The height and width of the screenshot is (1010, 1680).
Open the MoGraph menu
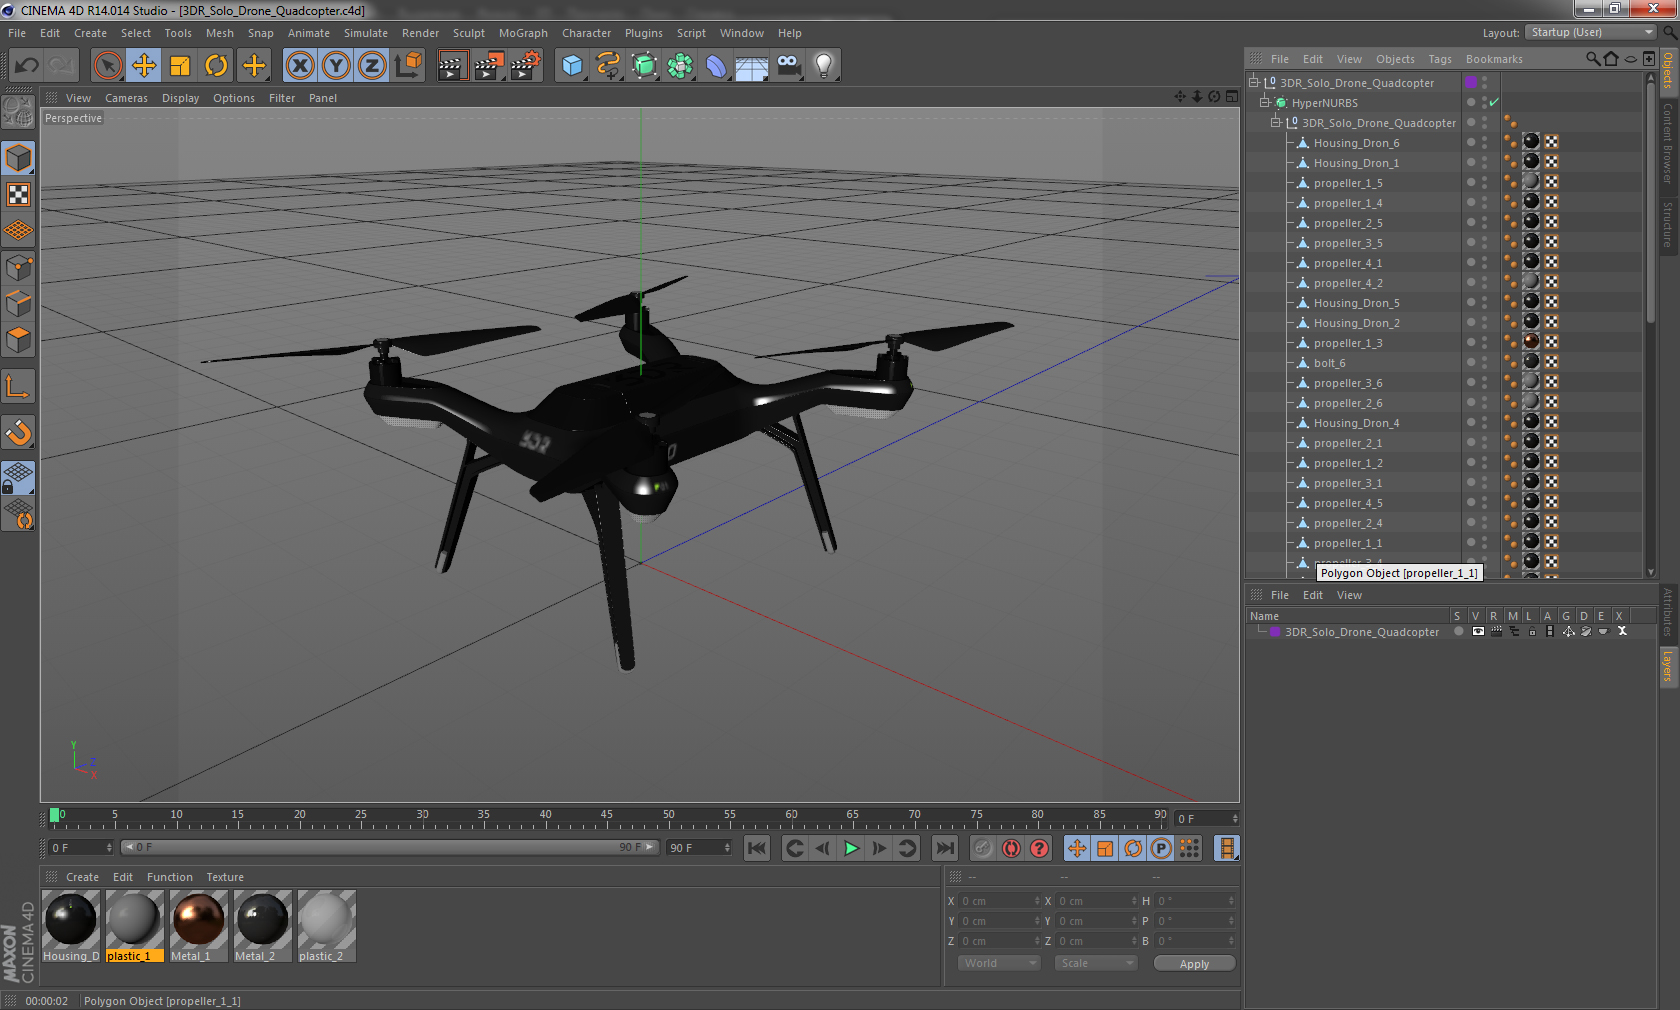point(523,33)
